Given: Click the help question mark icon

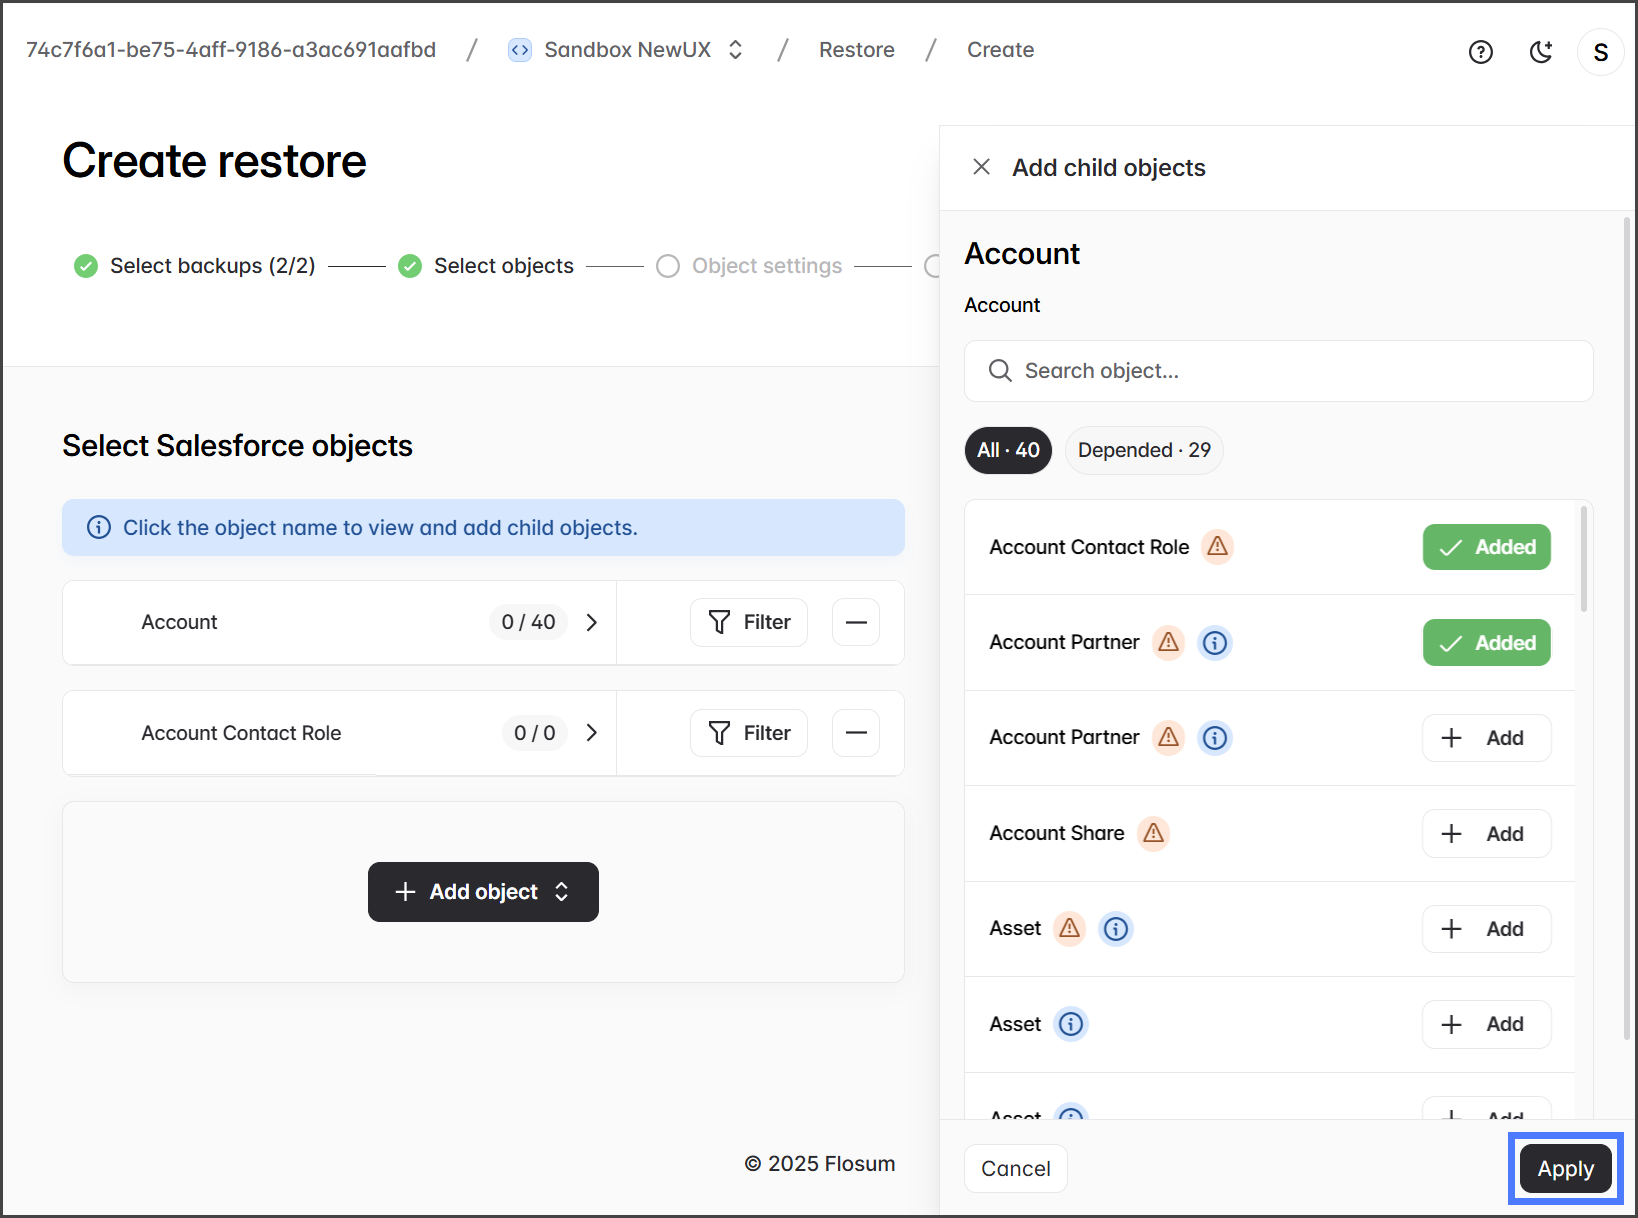Looking at the screenshot, I should coord(1480,52).
